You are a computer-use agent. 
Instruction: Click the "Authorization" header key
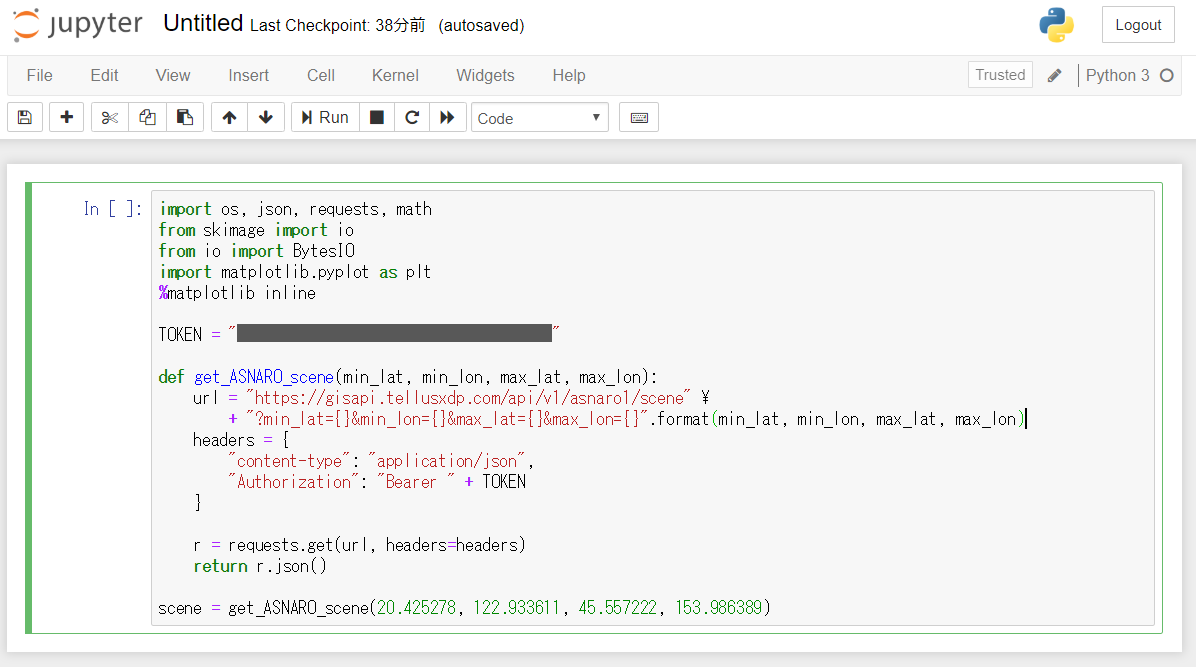pyautogui.click(x=294, y=482)
